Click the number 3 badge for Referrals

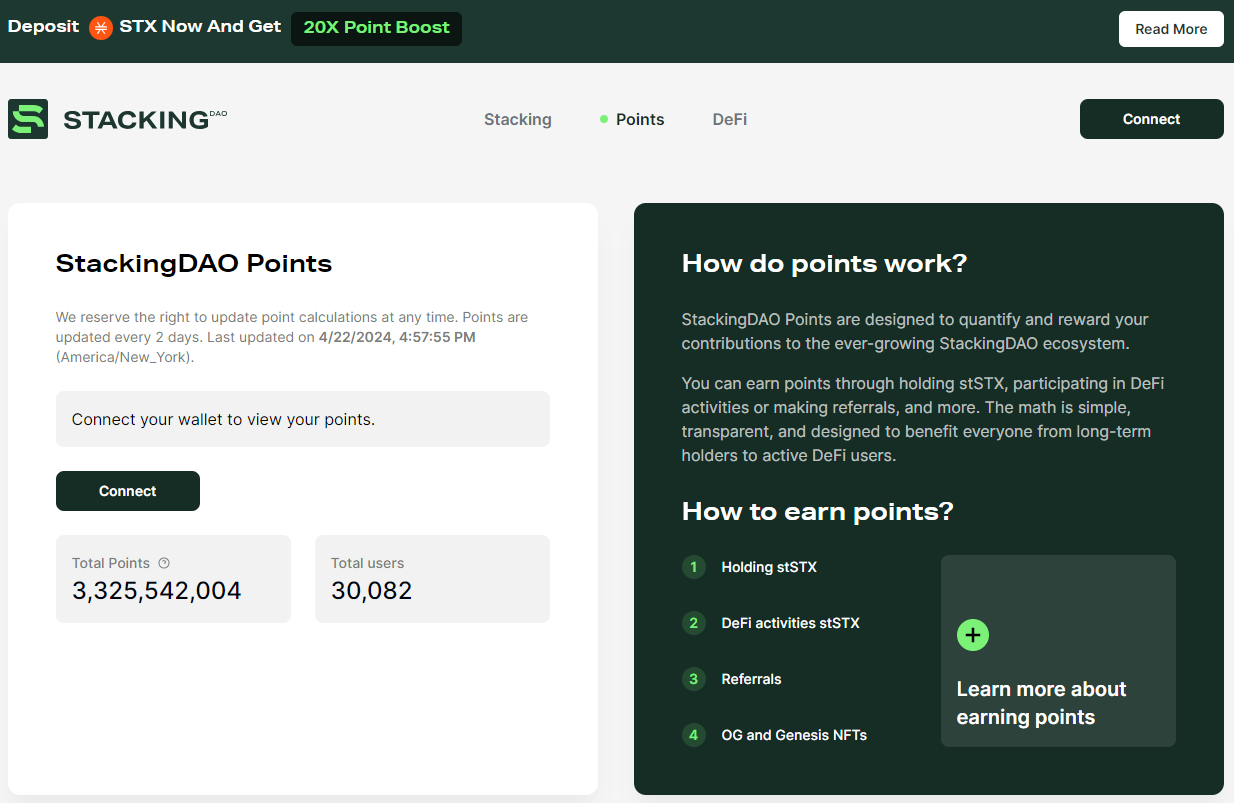pos(694,679)
